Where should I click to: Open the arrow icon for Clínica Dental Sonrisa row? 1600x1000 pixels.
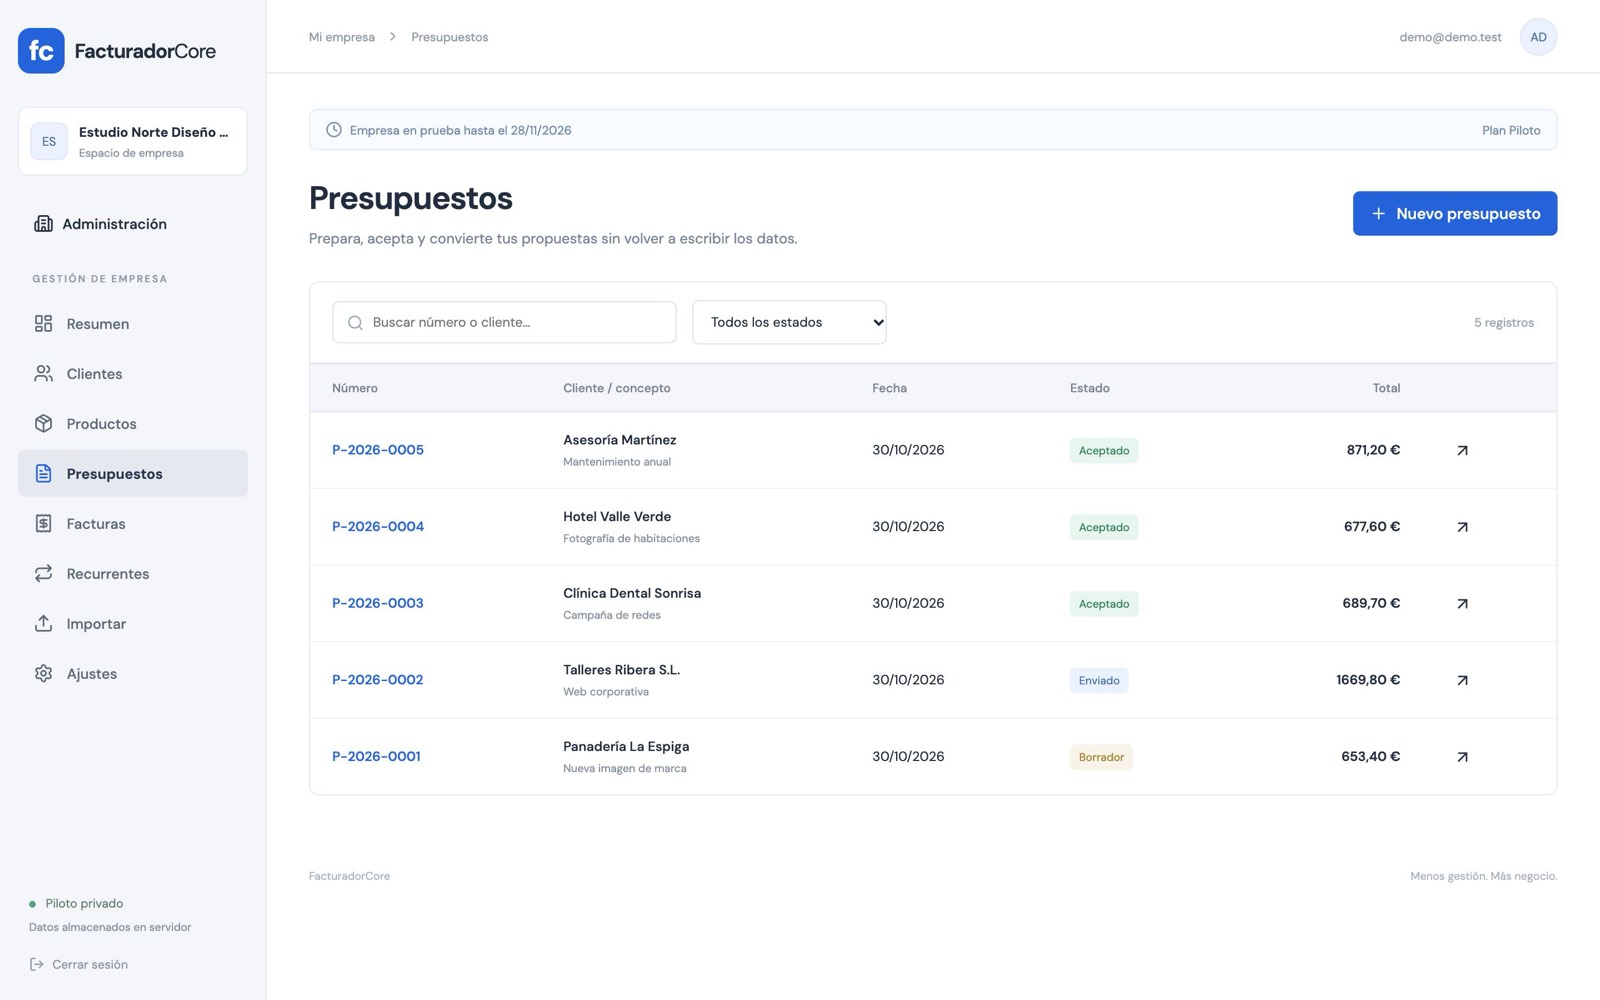(x=1462, y=604)
